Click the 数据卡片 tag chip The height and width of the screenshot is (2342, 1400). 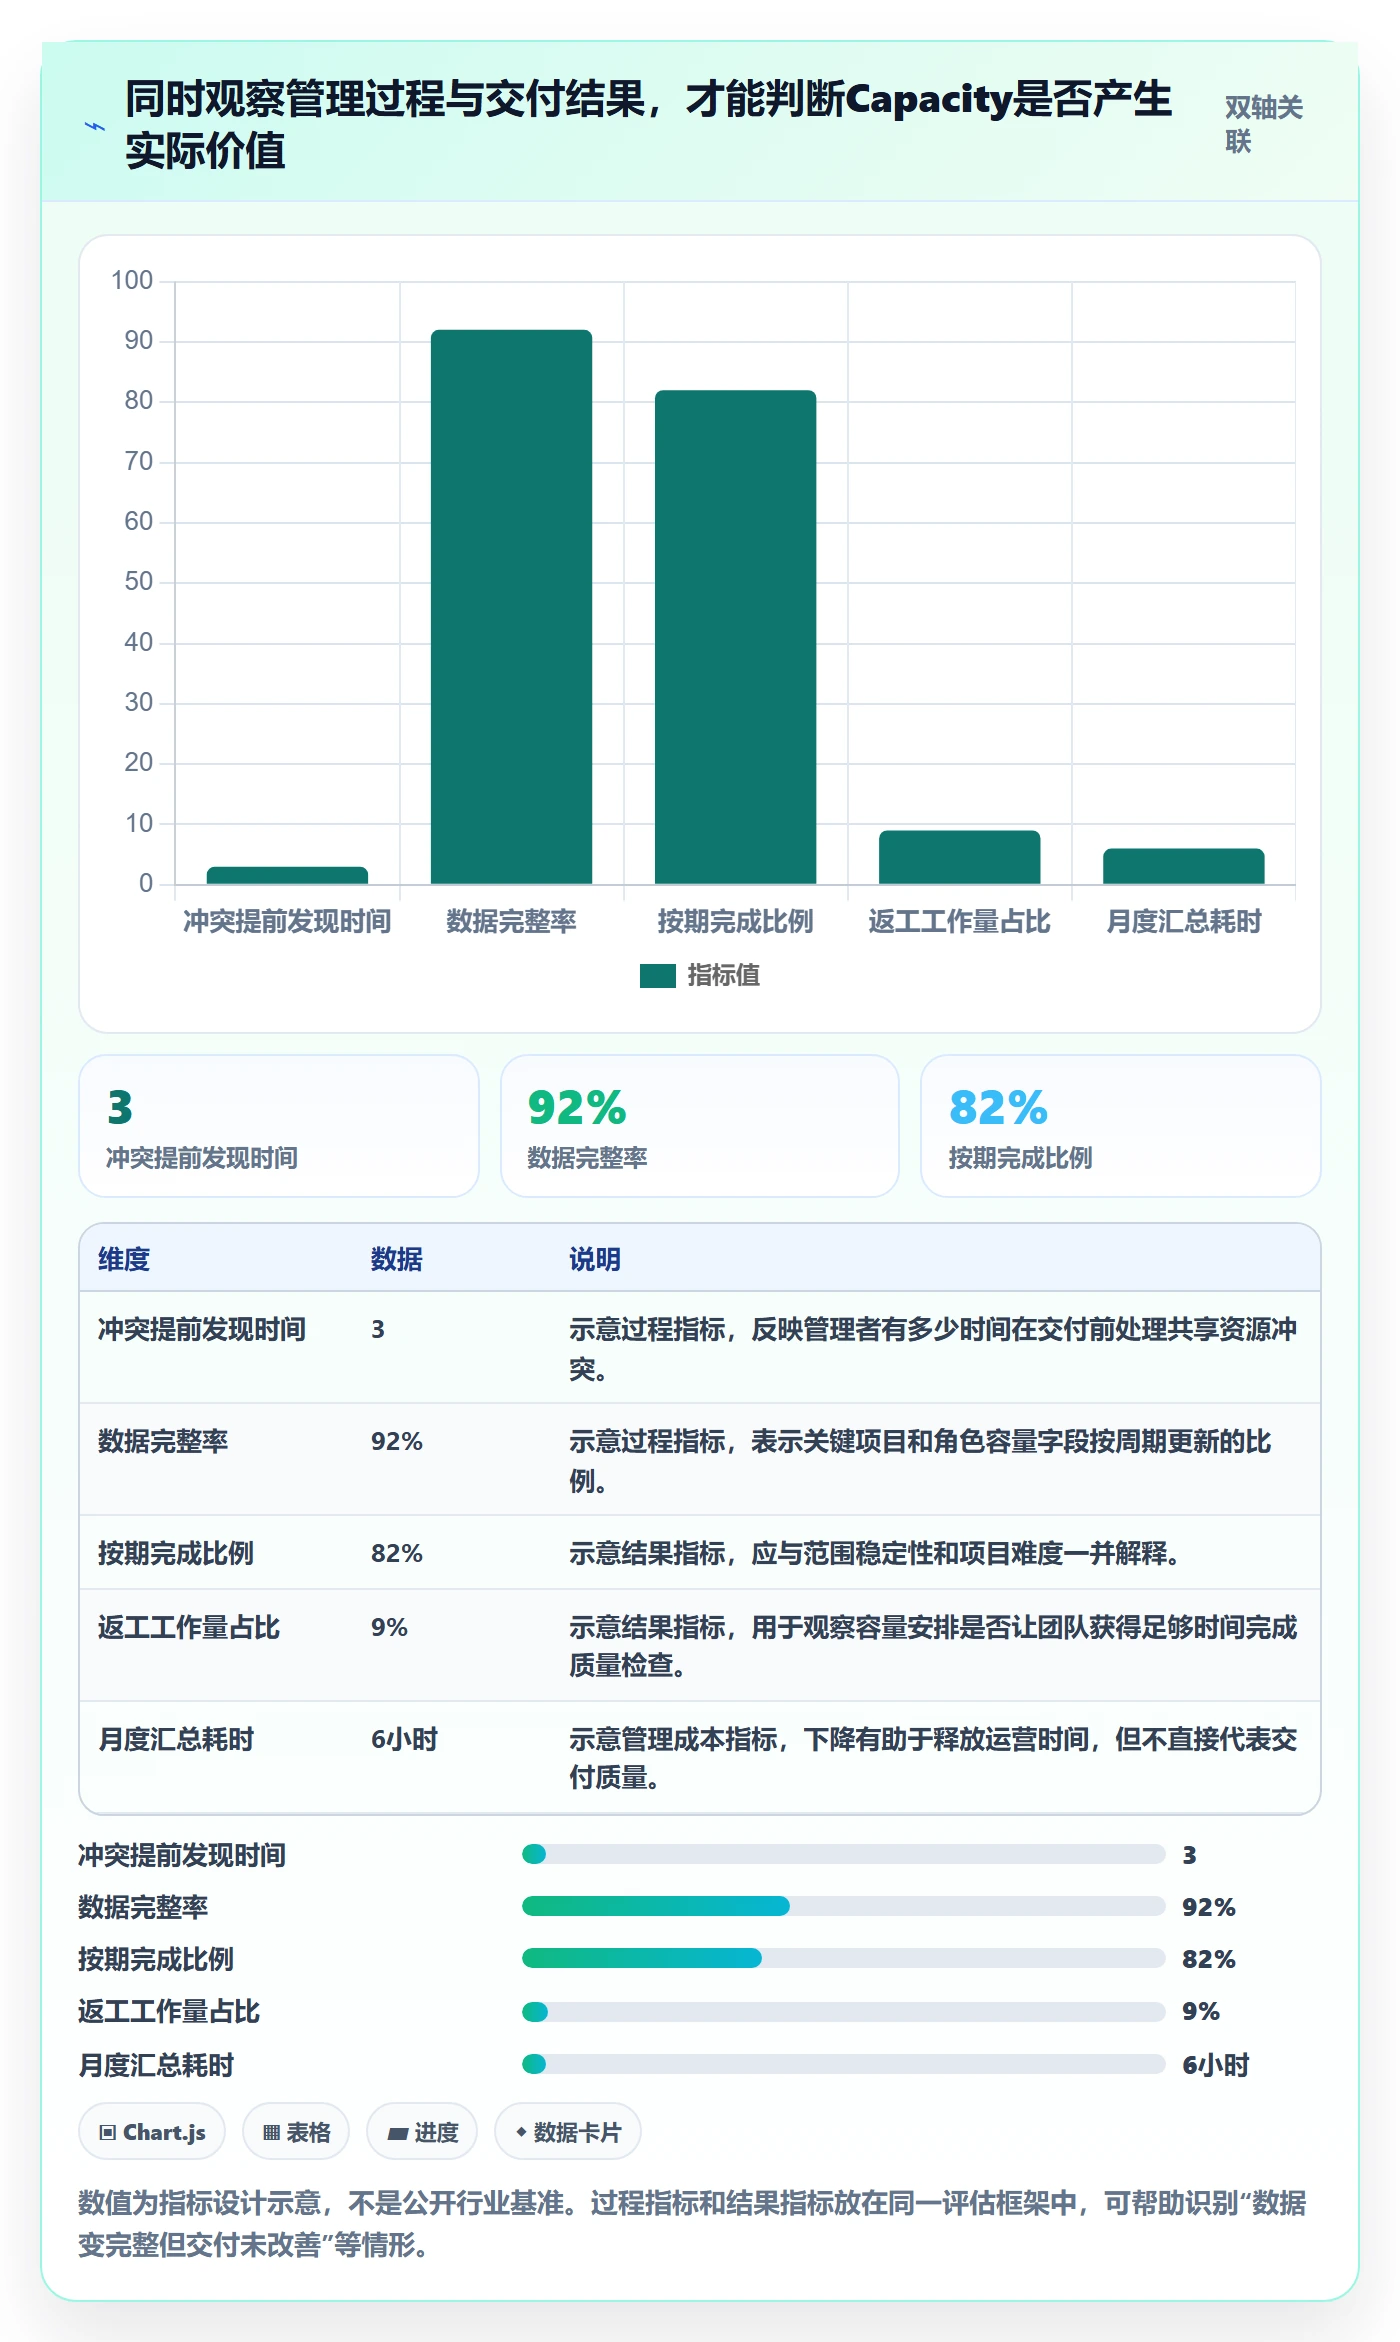(x=568, y=2132)
